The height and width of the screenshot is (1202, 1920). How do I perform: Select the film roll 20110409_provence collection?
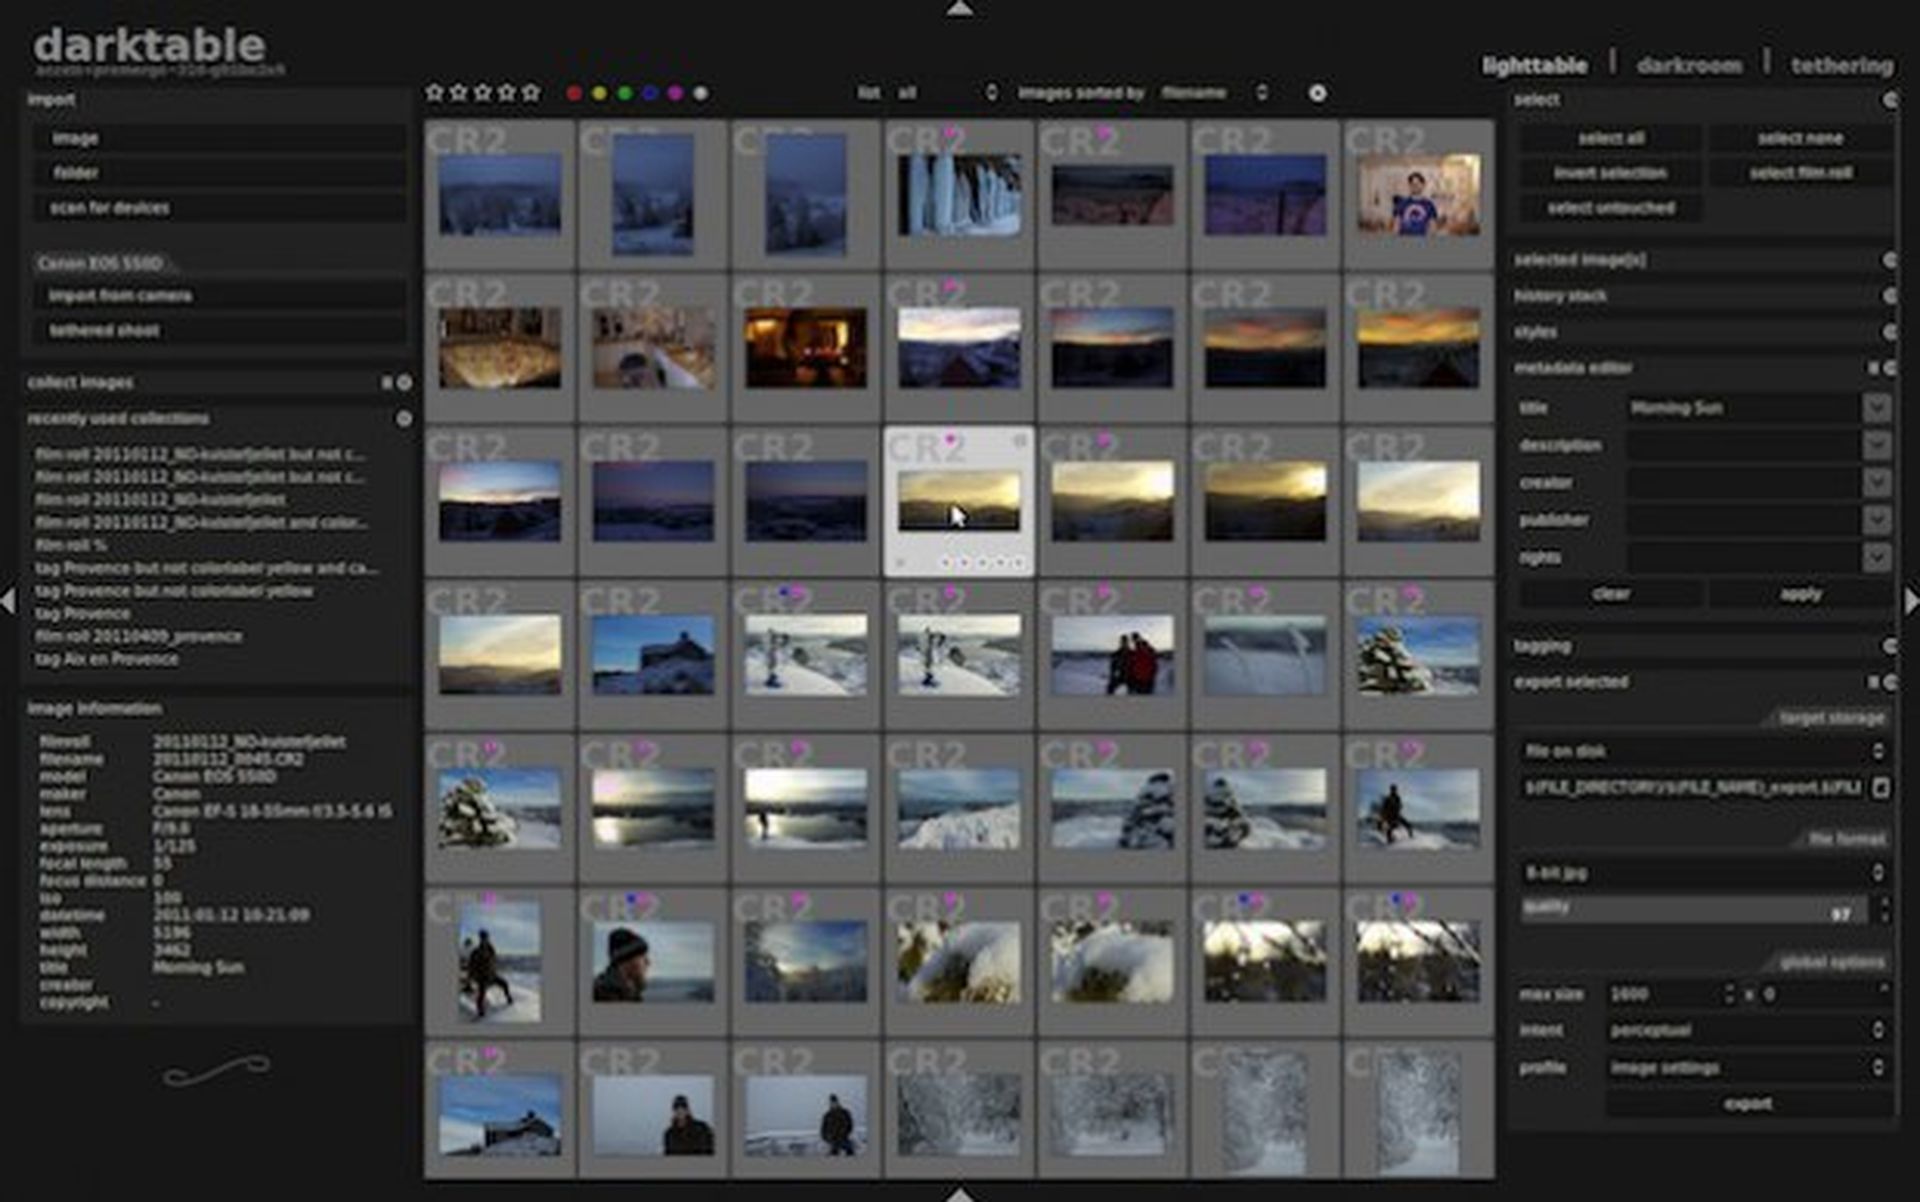coord(140,635)
